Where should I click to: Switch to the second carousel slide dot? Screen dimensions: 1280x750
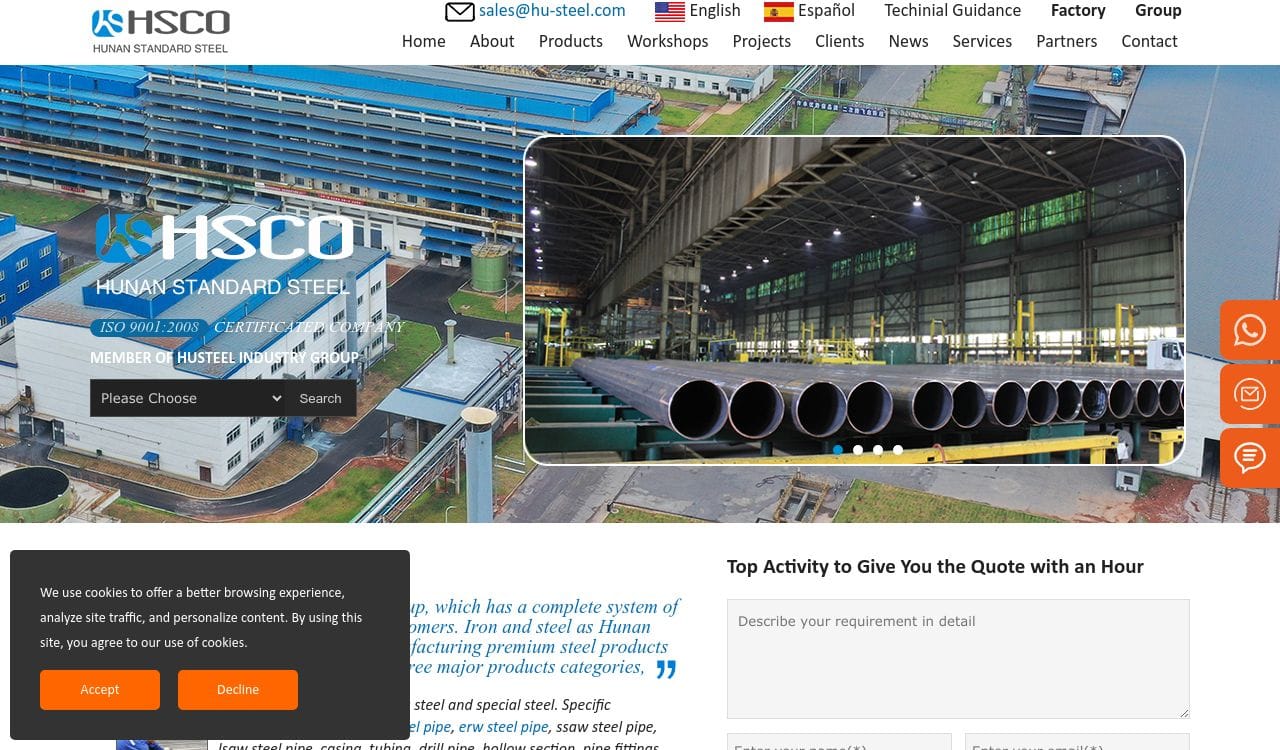(x=858, y=450)
